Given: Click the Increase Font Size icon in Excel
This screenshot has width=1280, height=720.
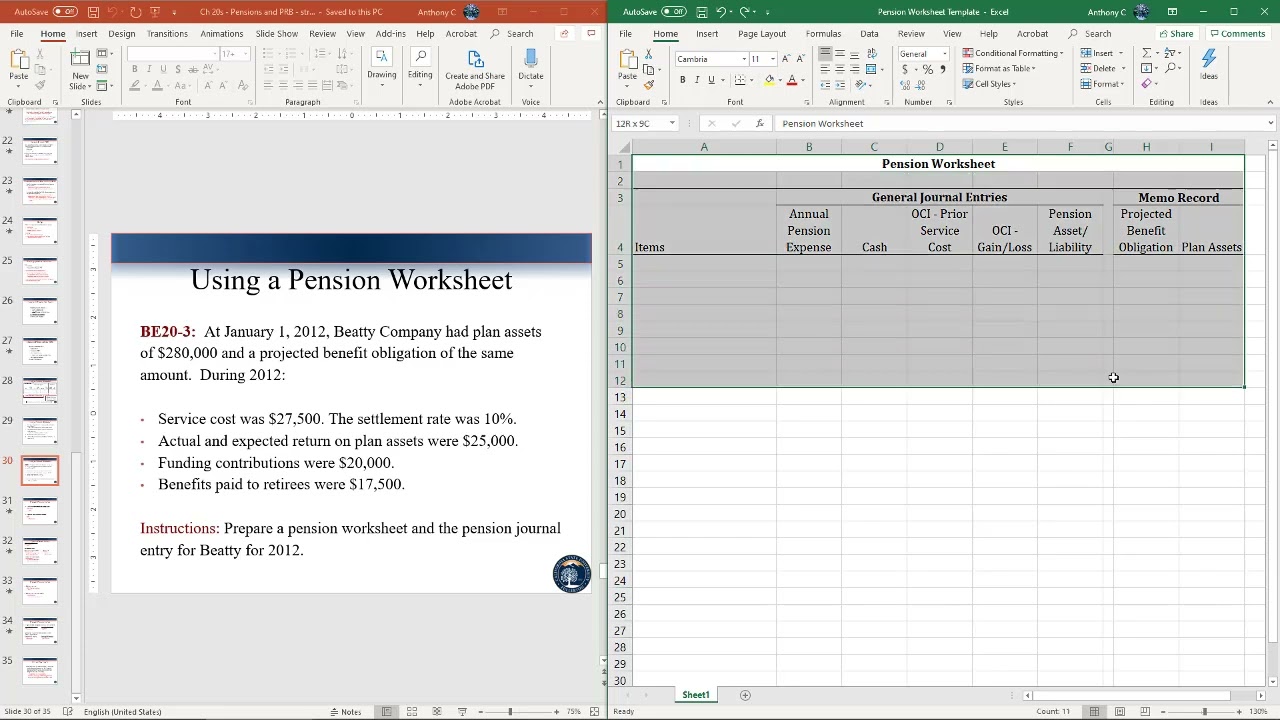Looking at the screenshot, I should pos(786,59).
